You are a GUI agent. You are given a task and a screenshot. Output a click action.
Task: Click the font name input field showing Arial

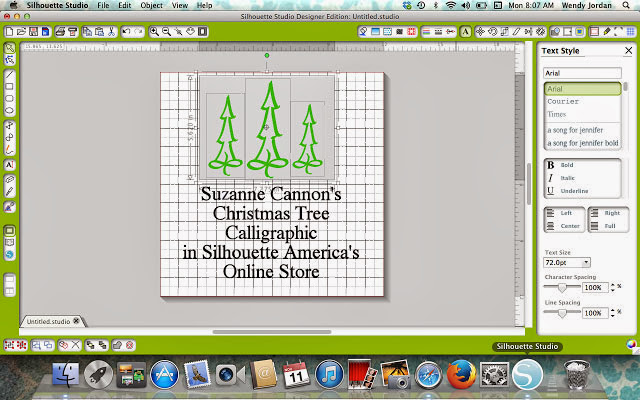(582, 73)
